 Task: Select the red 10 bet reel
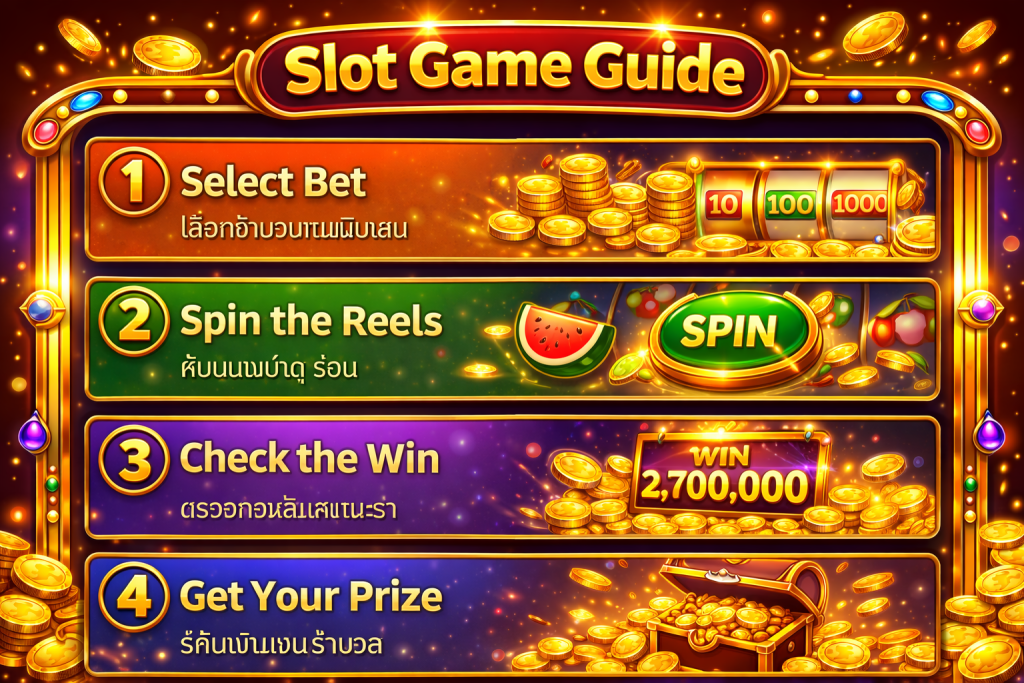(x=723, y=204)
